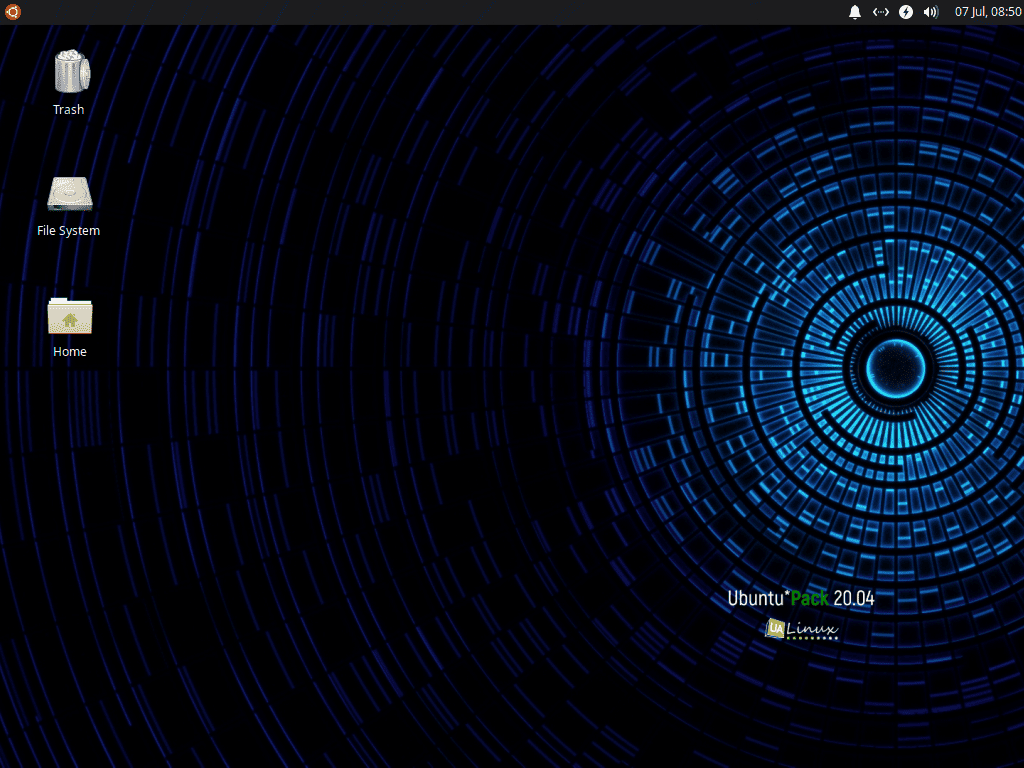Select the File System drive icon
The image size is (1024, 768).
pos(70,194)
